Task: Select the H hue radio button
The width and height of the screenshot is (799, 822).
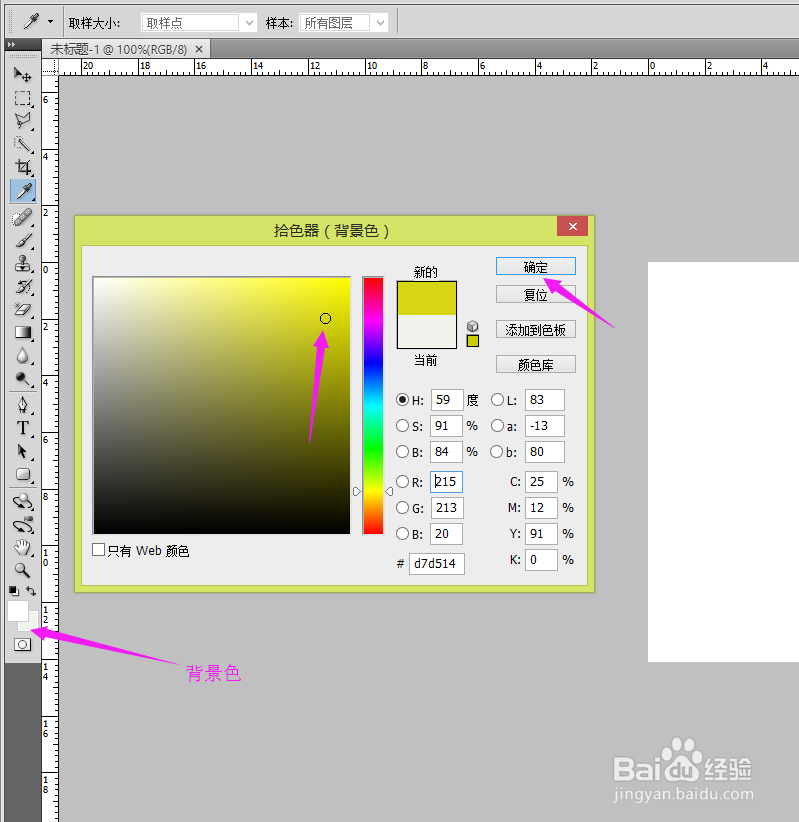Action: click(x=402, y=400)
